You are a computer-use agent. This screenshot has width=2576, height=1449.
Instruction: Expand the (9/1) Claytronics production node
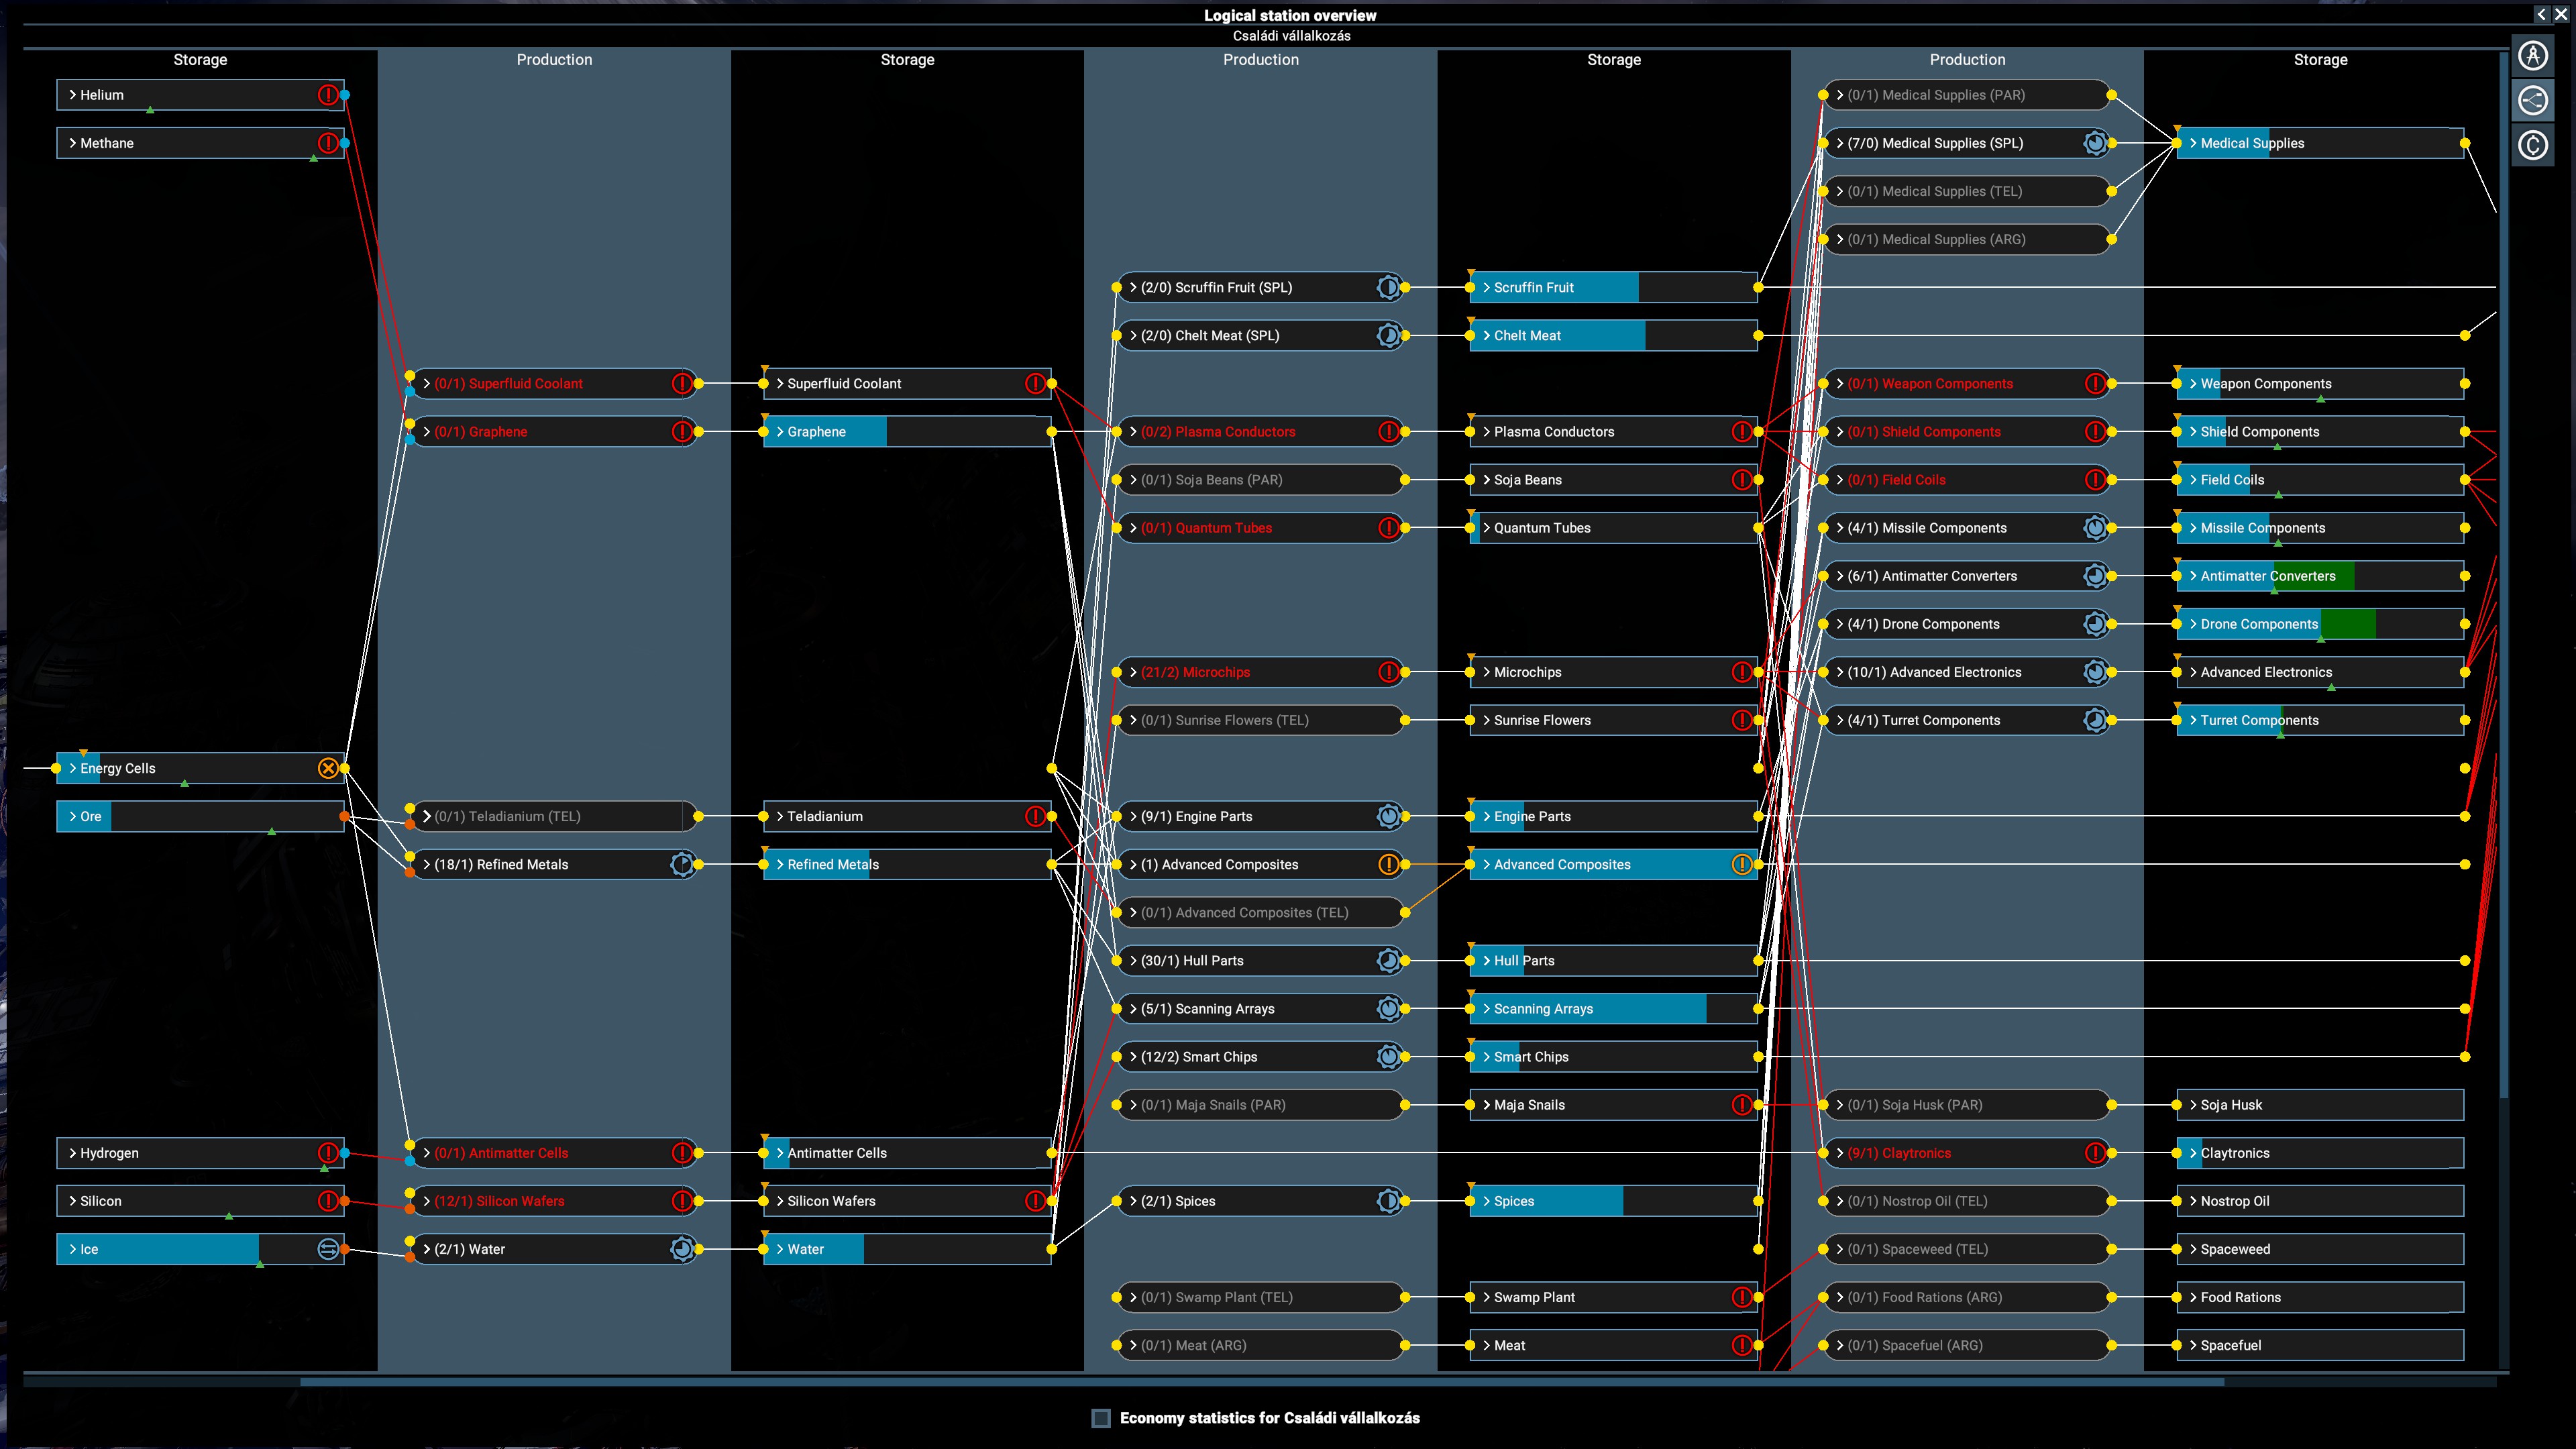[x=1840, y=1153]
